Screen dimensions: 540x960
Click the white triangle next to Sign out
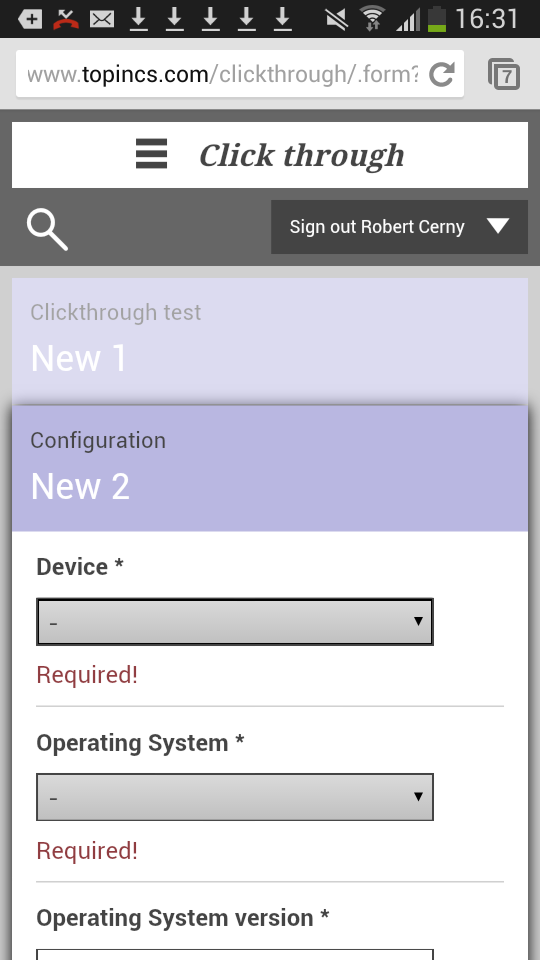[498, 227]
